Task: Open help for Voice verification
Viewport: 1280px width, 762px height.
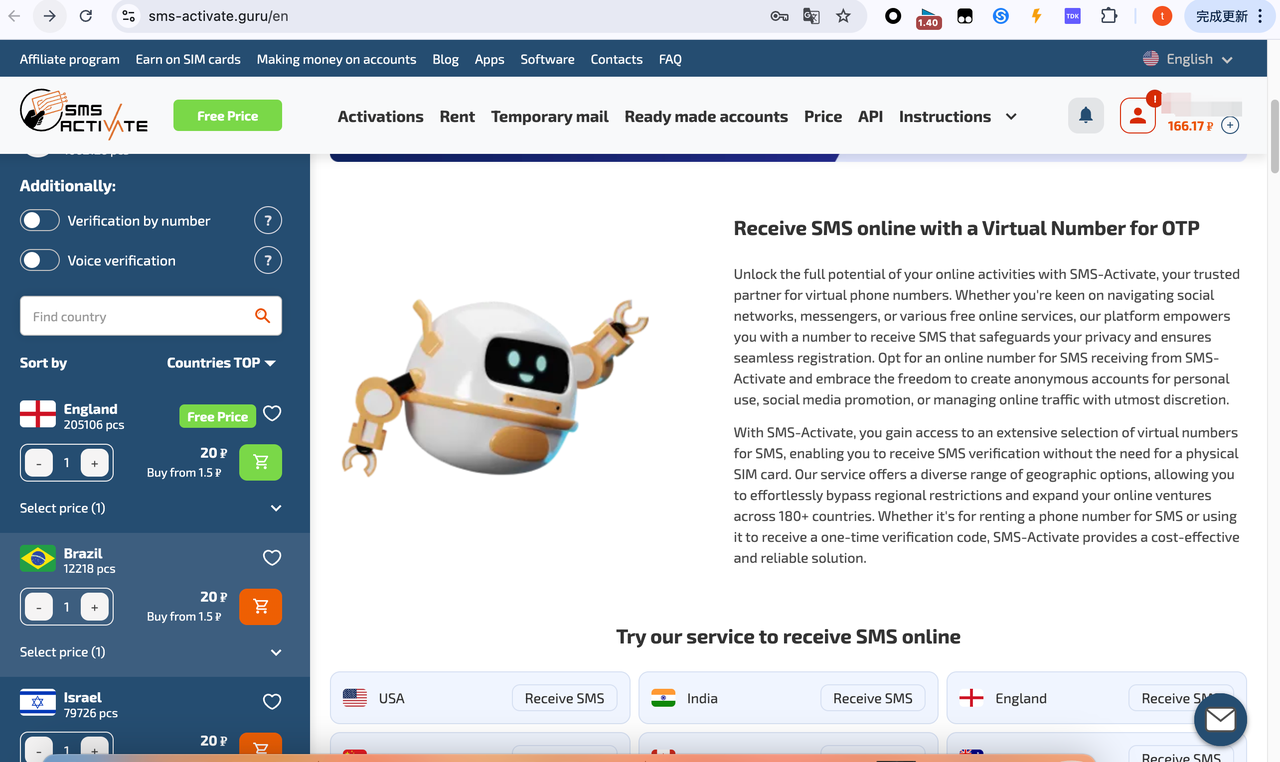Action: pos(267,261)
